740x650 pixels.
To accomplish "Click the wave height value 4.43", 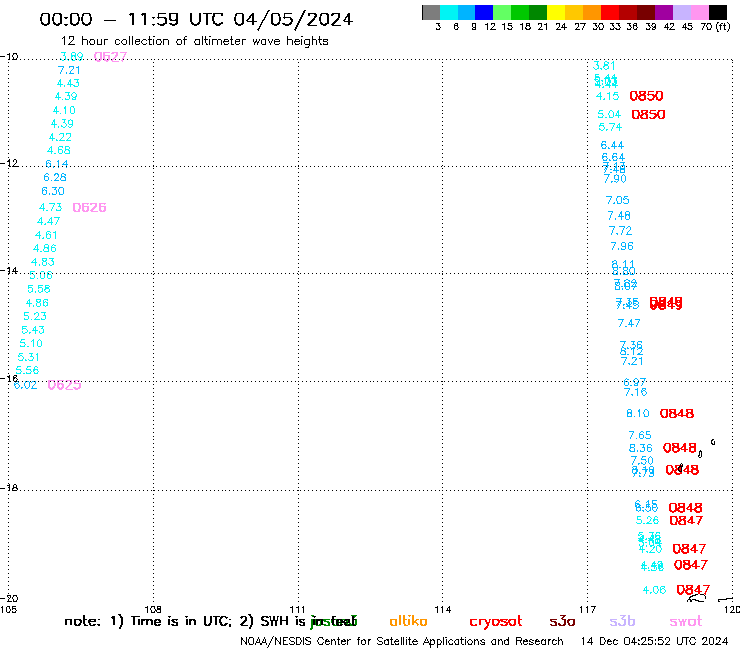I will pos(68,83).
